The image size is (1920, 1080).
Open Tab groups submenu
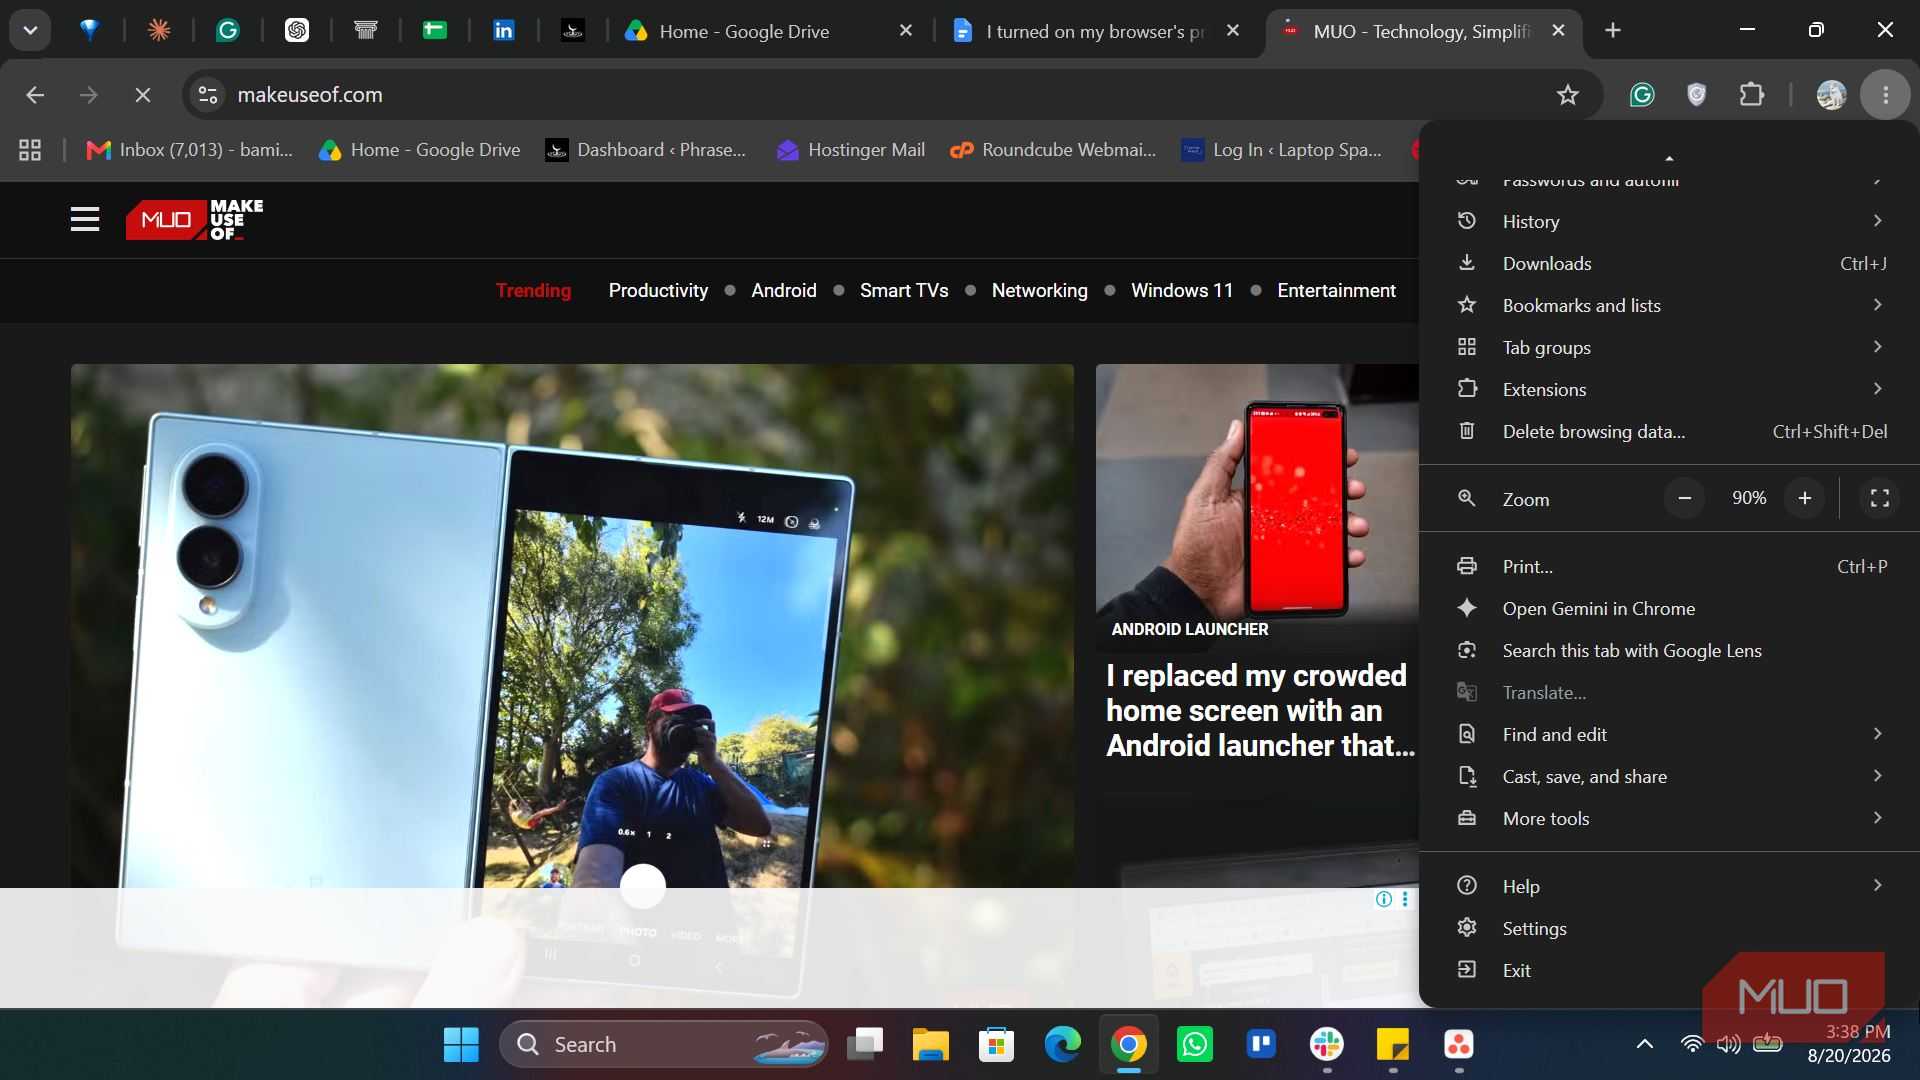1669,347
